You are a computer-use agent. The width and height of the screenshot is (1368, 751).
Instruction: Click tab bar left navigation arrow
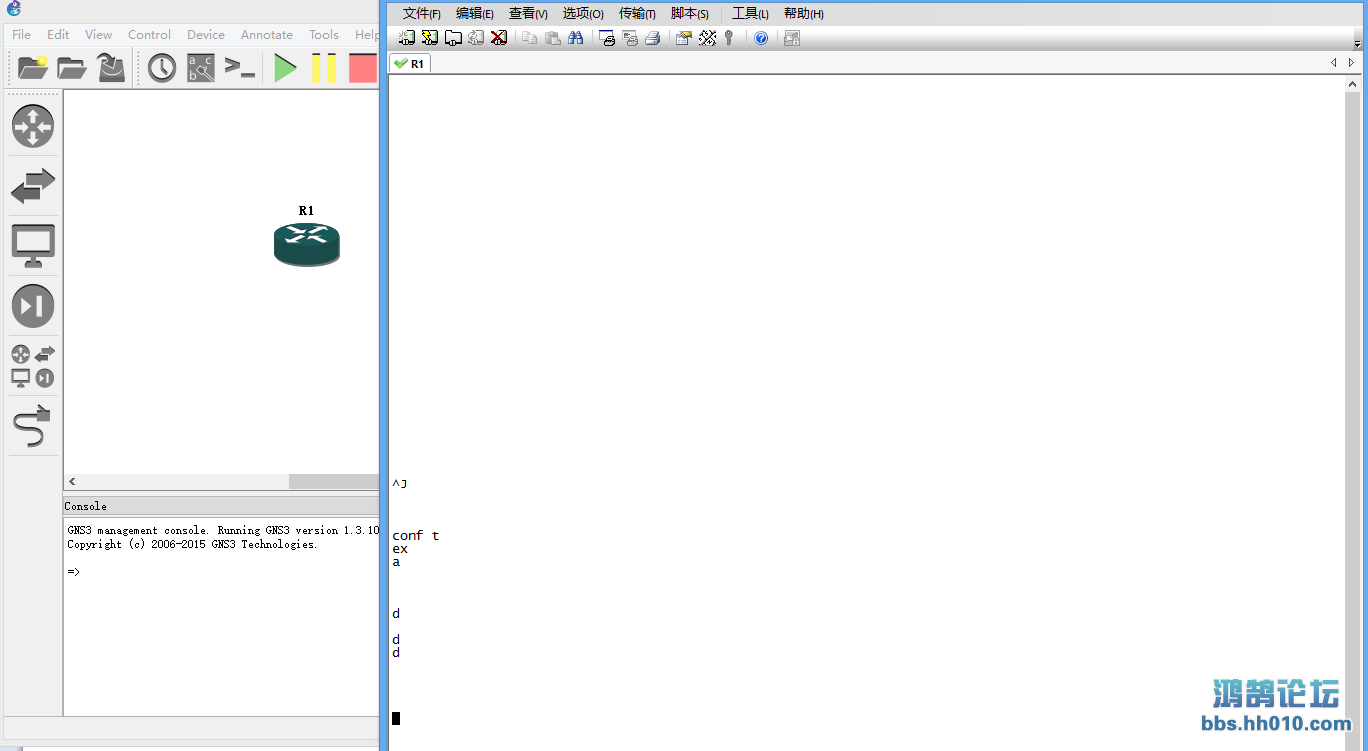[x=1333, y=63]
